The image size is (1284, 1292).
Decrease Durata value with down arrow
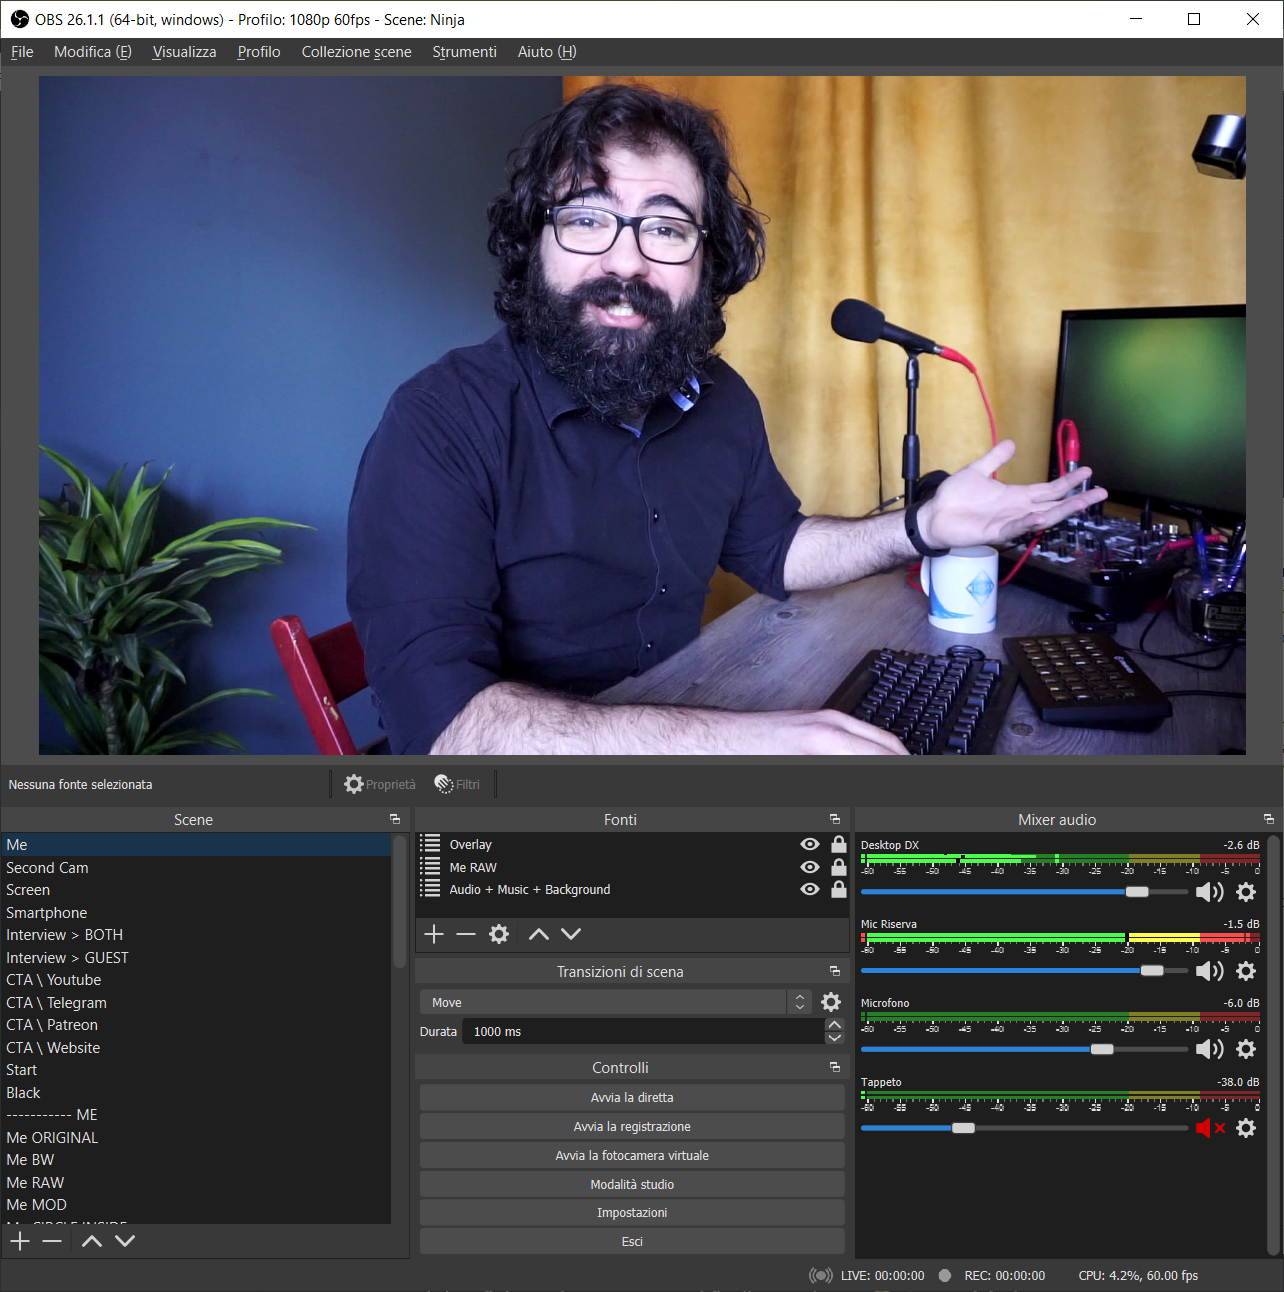(835, 1038)
